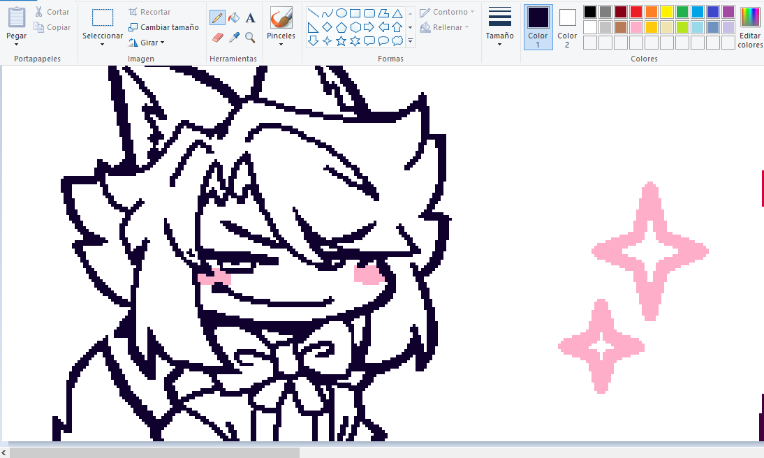Select the Text tool
Image resolution: width=764 pixels, height=458 pixels.
click(x=250, y=18)
